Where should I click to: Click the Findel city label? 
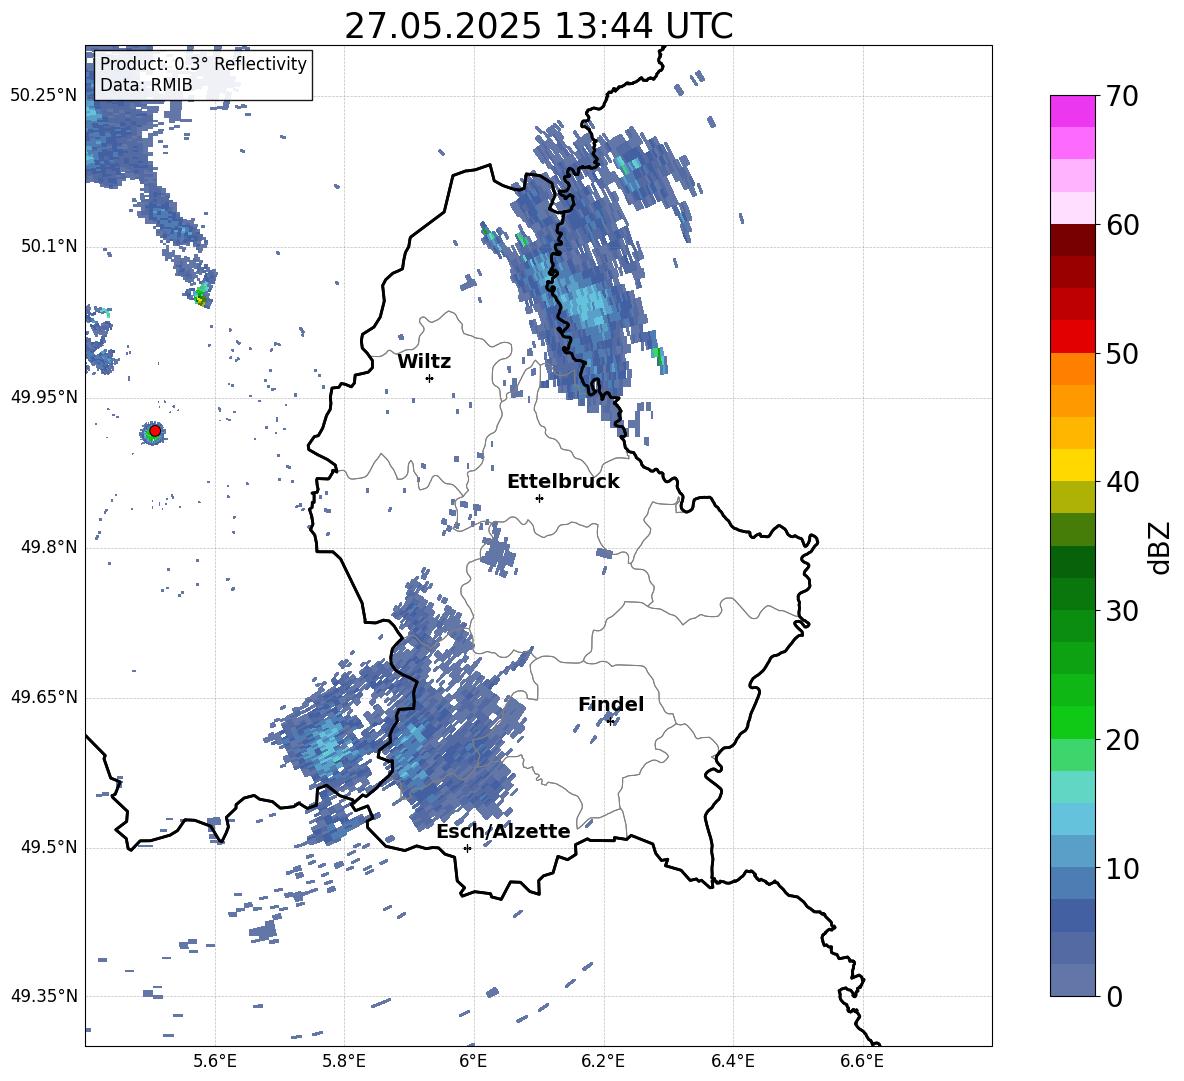(611, 704)
